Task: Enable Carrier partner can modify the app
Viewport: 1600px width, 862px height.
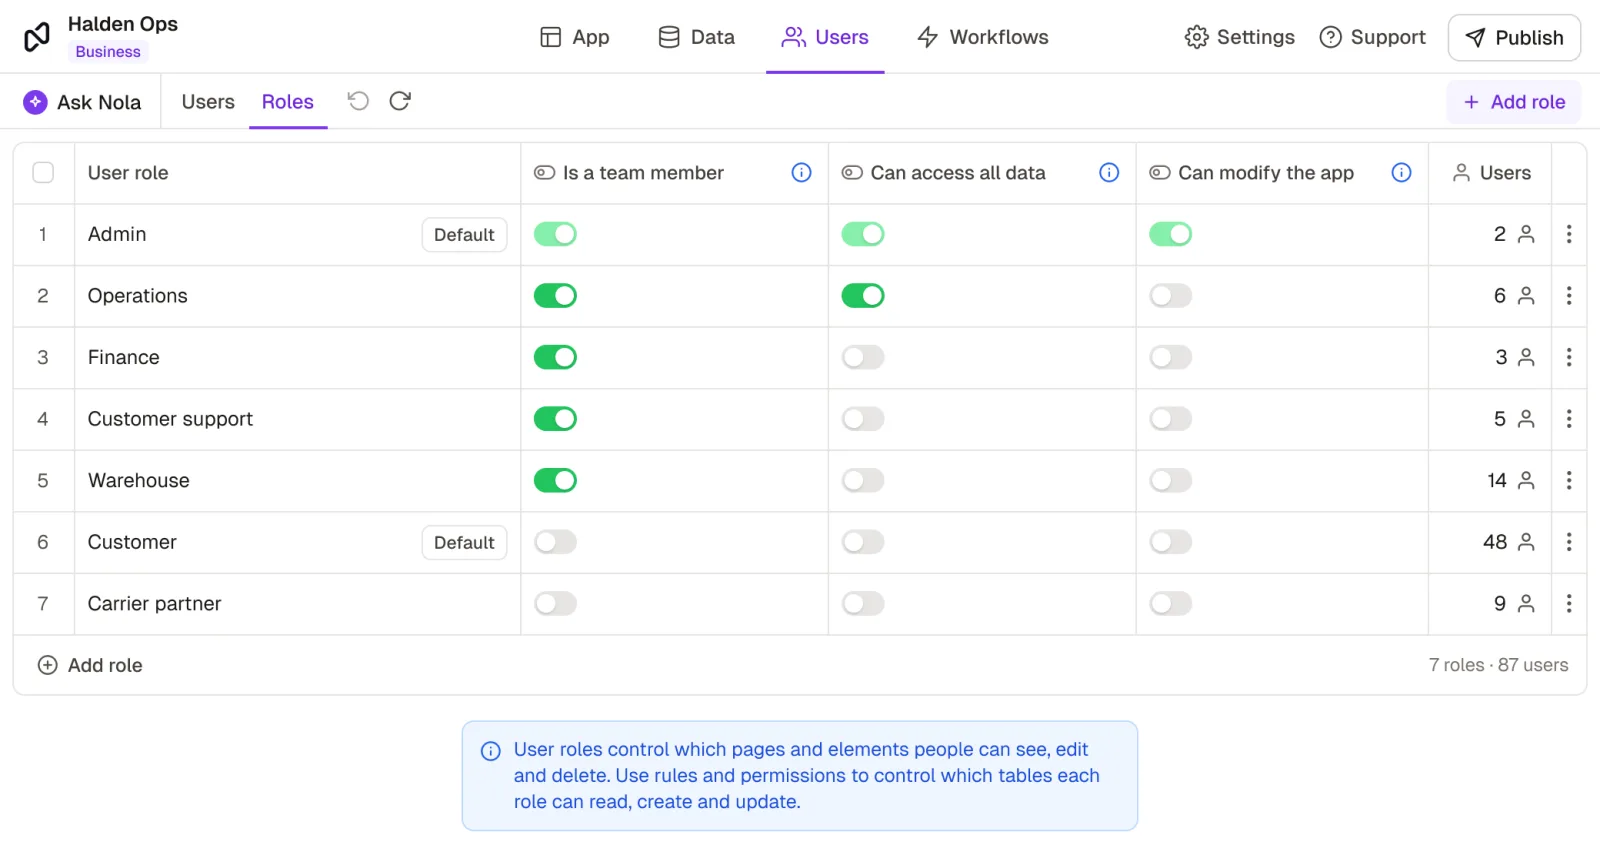Action: 1171,603
